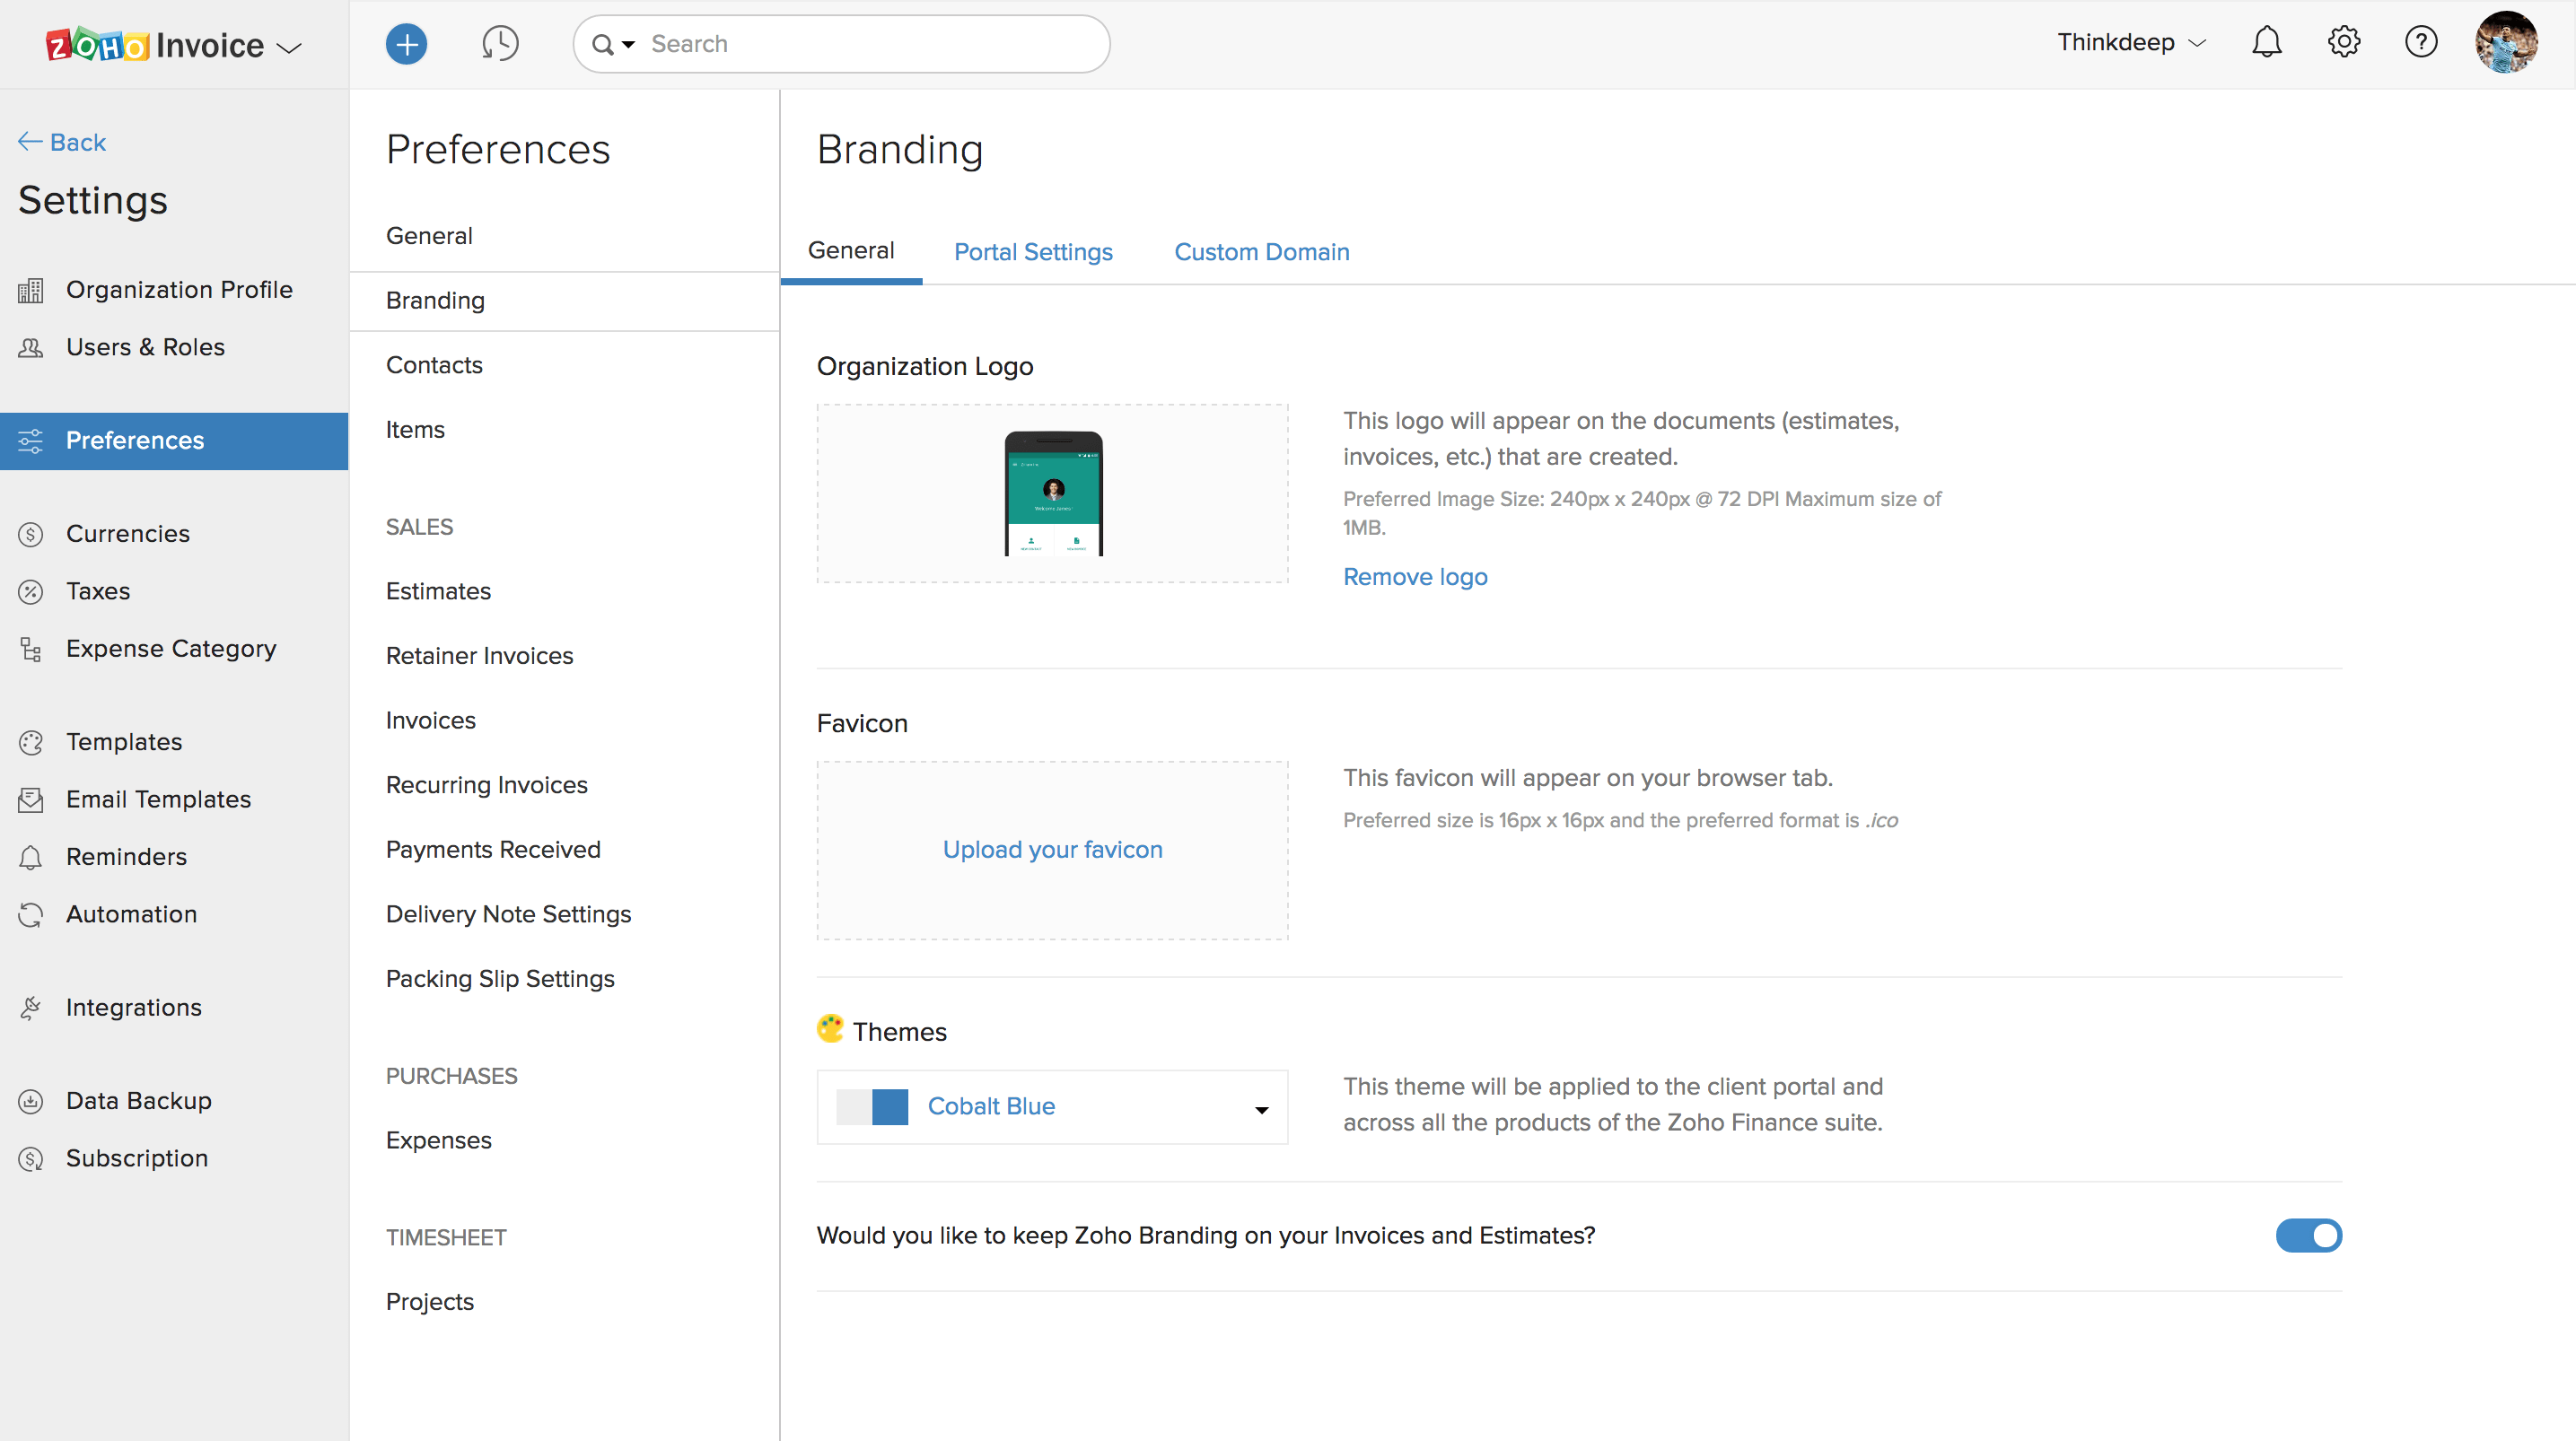The height and width of the screenshot is (1441, 2576).
Task: Open the search filter dropdown arrow
Action: [628, 44]
